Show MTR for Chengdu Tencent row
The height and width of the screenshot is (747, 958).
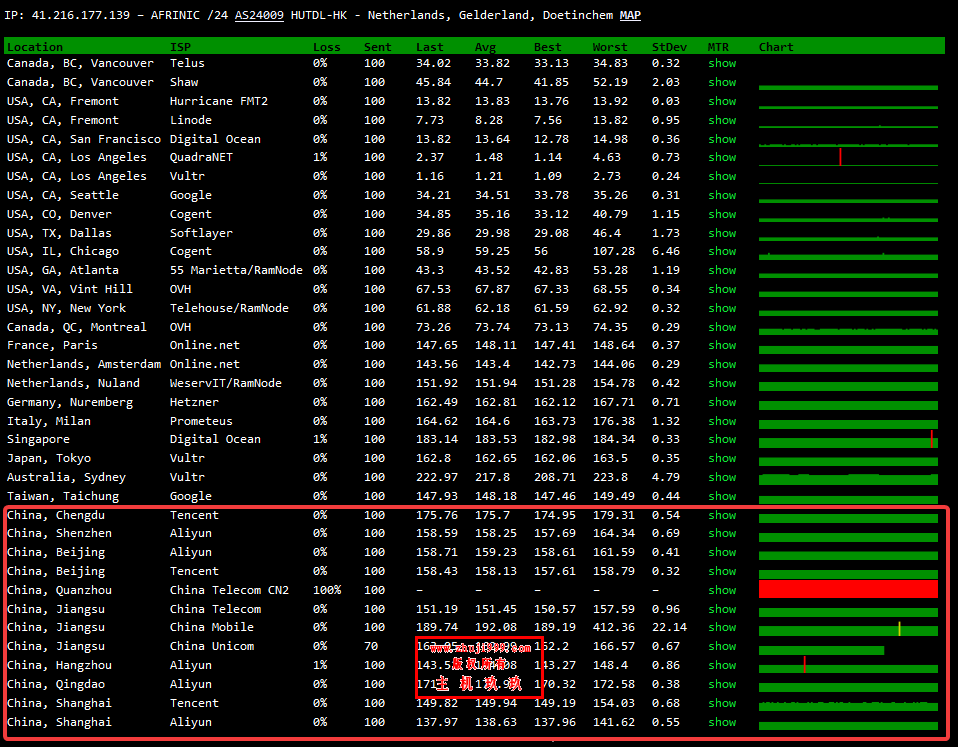coord(722,515)
